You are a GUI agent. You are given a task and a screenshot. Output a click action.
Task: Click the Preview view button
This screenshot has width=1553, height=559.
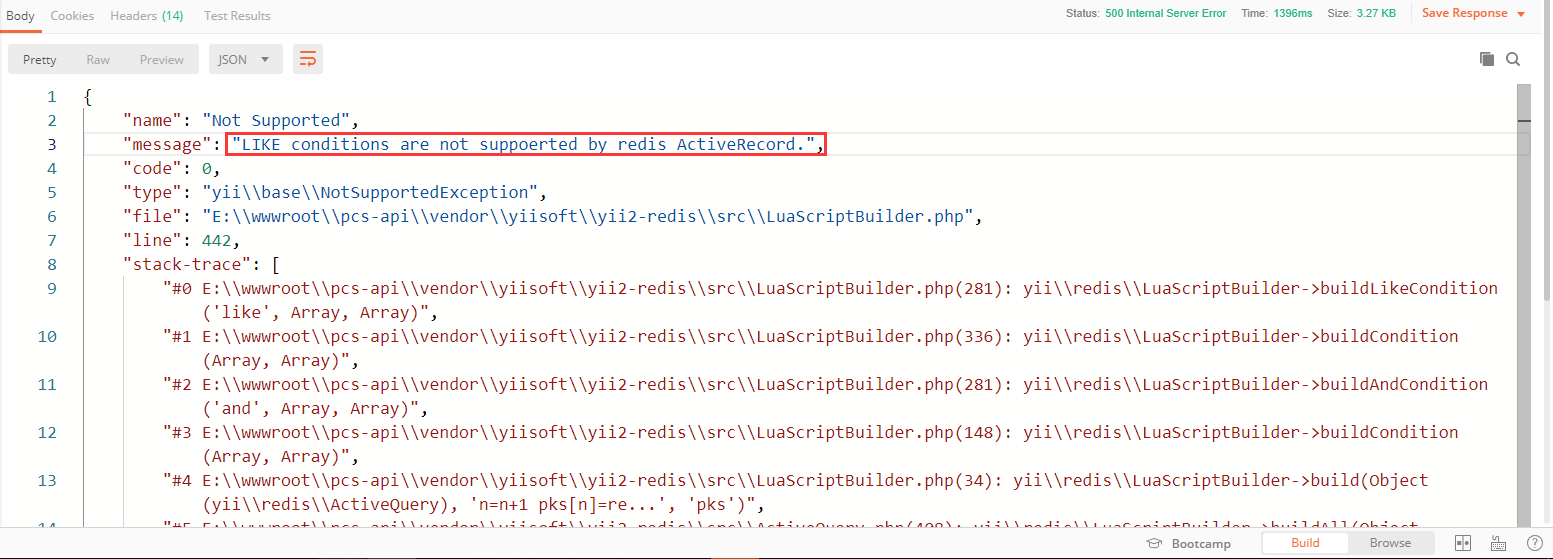162,59
